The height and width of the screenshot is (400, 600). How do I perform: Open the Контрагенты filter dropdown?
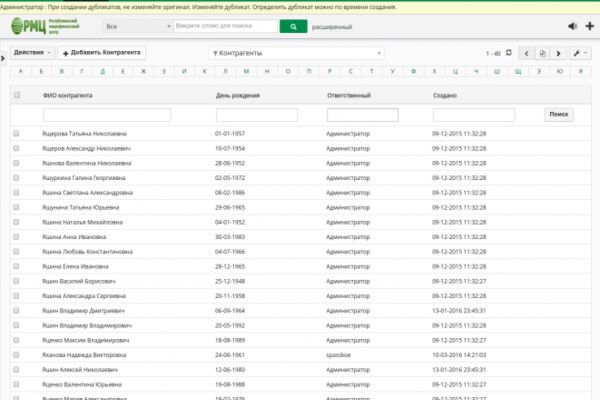point(297,53)
